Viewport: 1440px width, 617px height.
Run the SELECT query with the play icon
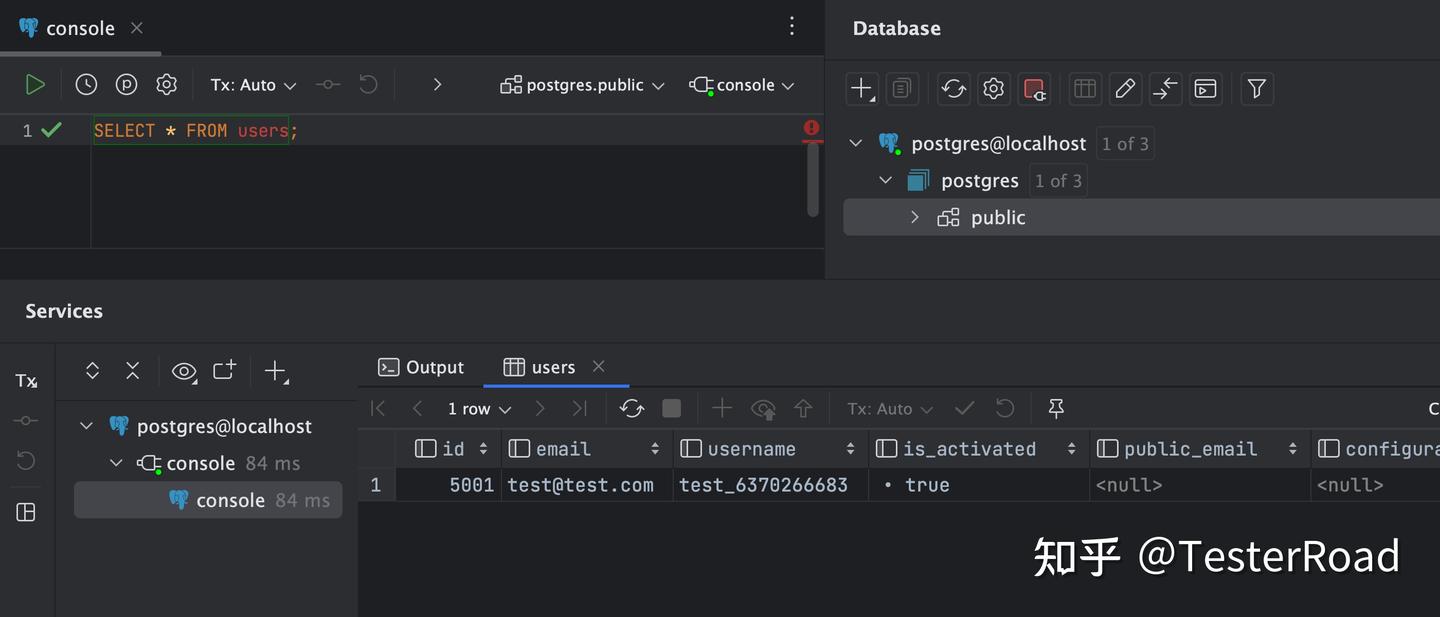tap(35, 84)
